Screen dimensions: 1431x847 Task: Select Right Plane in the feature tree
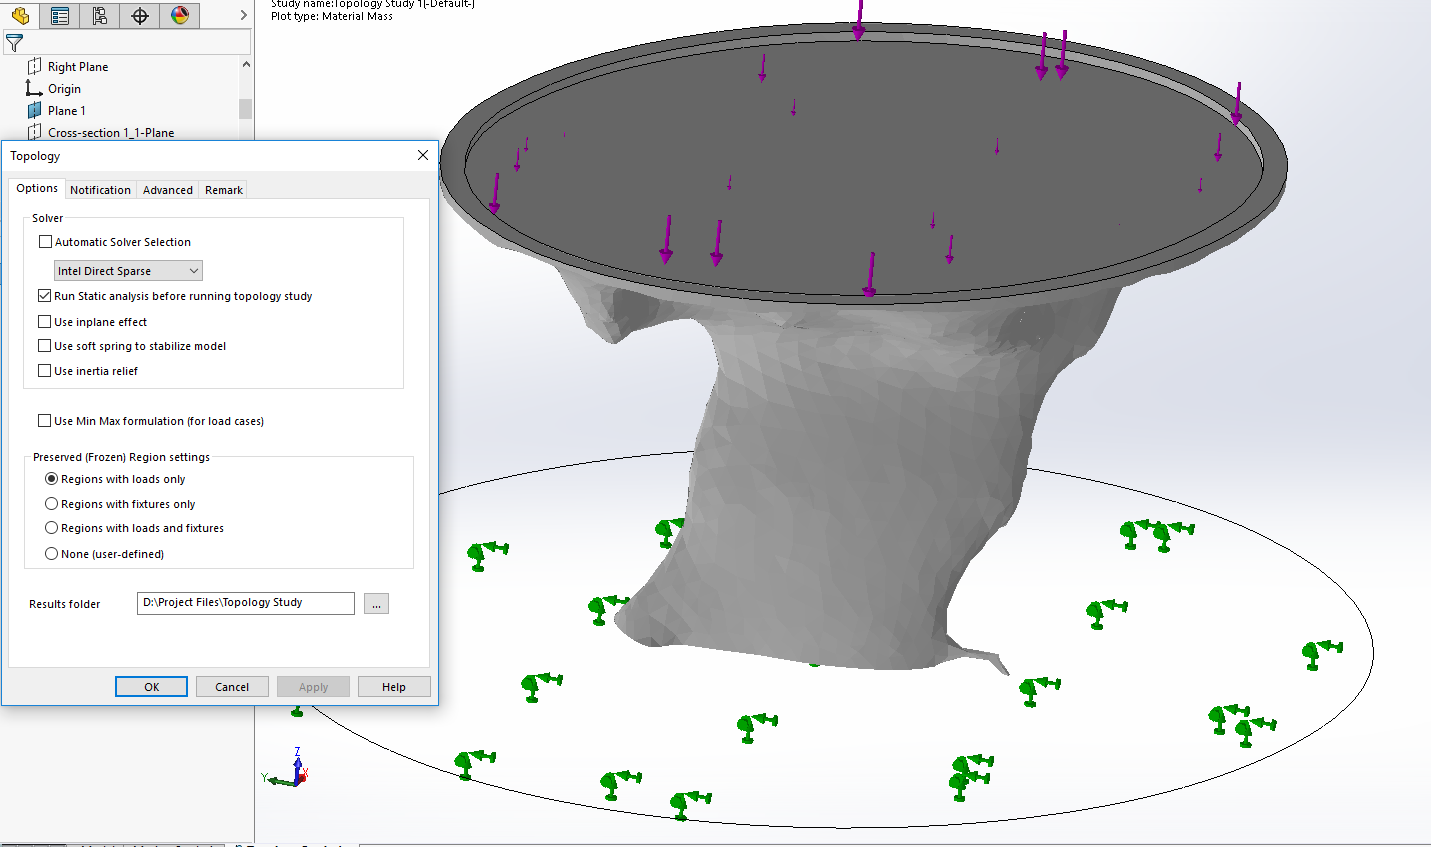tap(78, 66)
